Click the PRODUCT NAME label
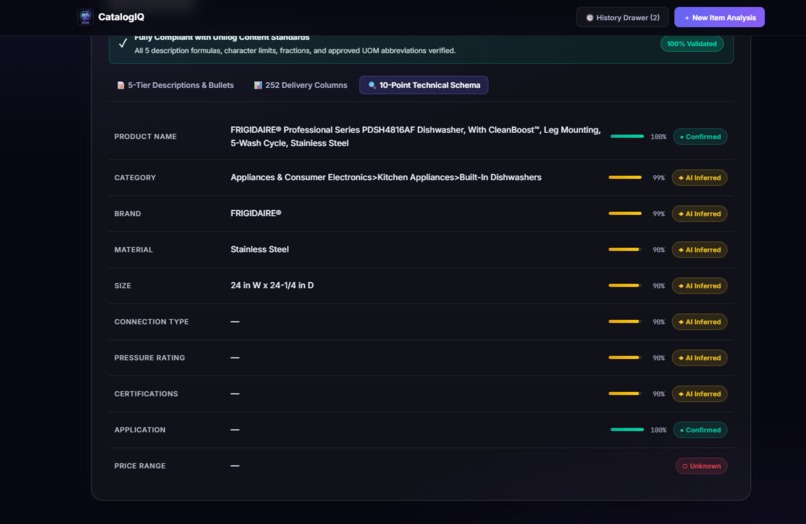The width and height of the screenshot is (806, 524). tap(145, 137)
